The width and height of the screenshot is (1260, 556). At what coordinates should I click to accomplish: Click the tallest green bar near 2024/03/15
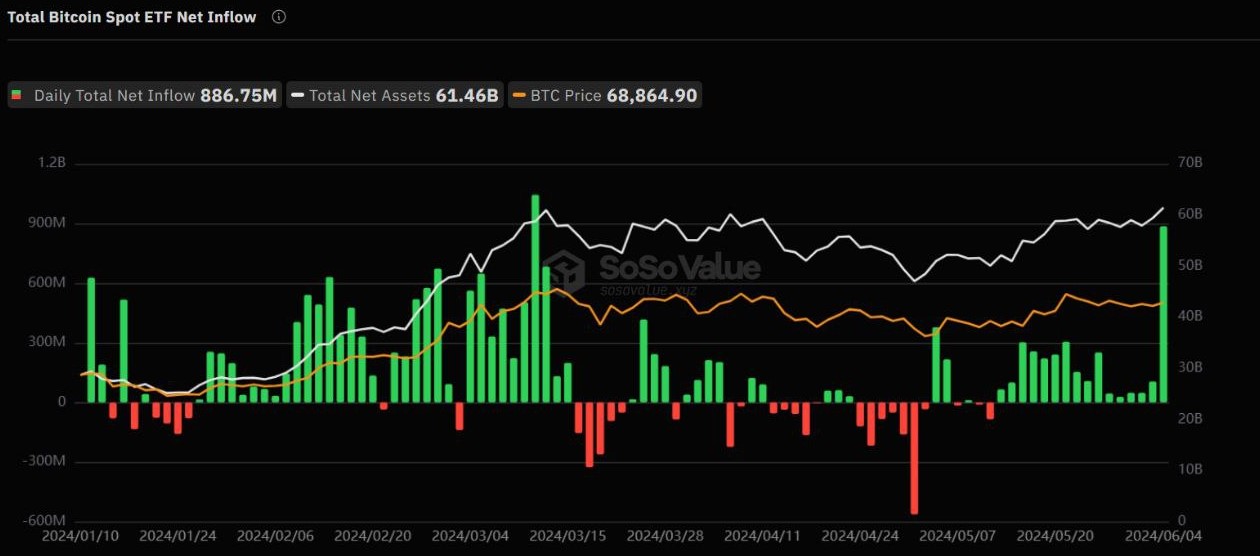click(535, 298)
